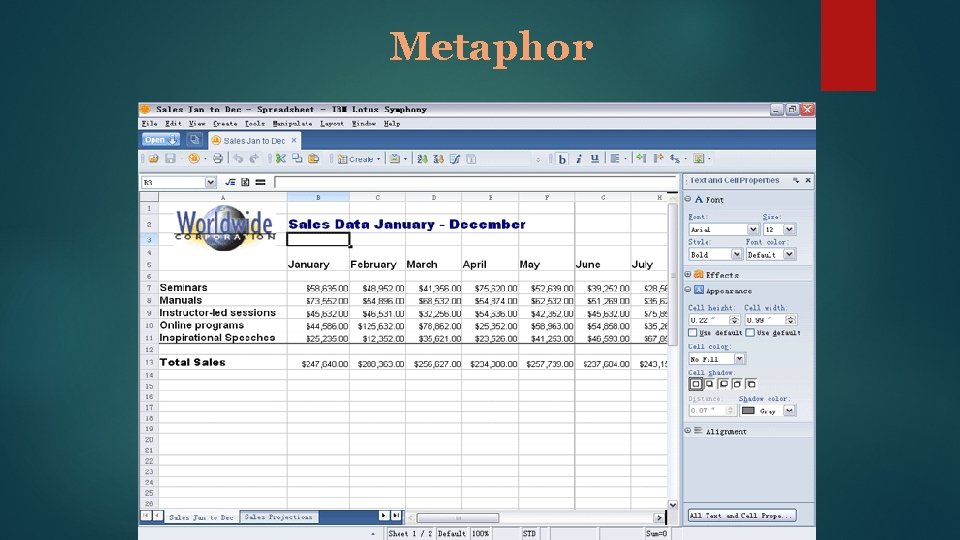
Task: Click the text alignment toolbar icon
Action: 615,159
